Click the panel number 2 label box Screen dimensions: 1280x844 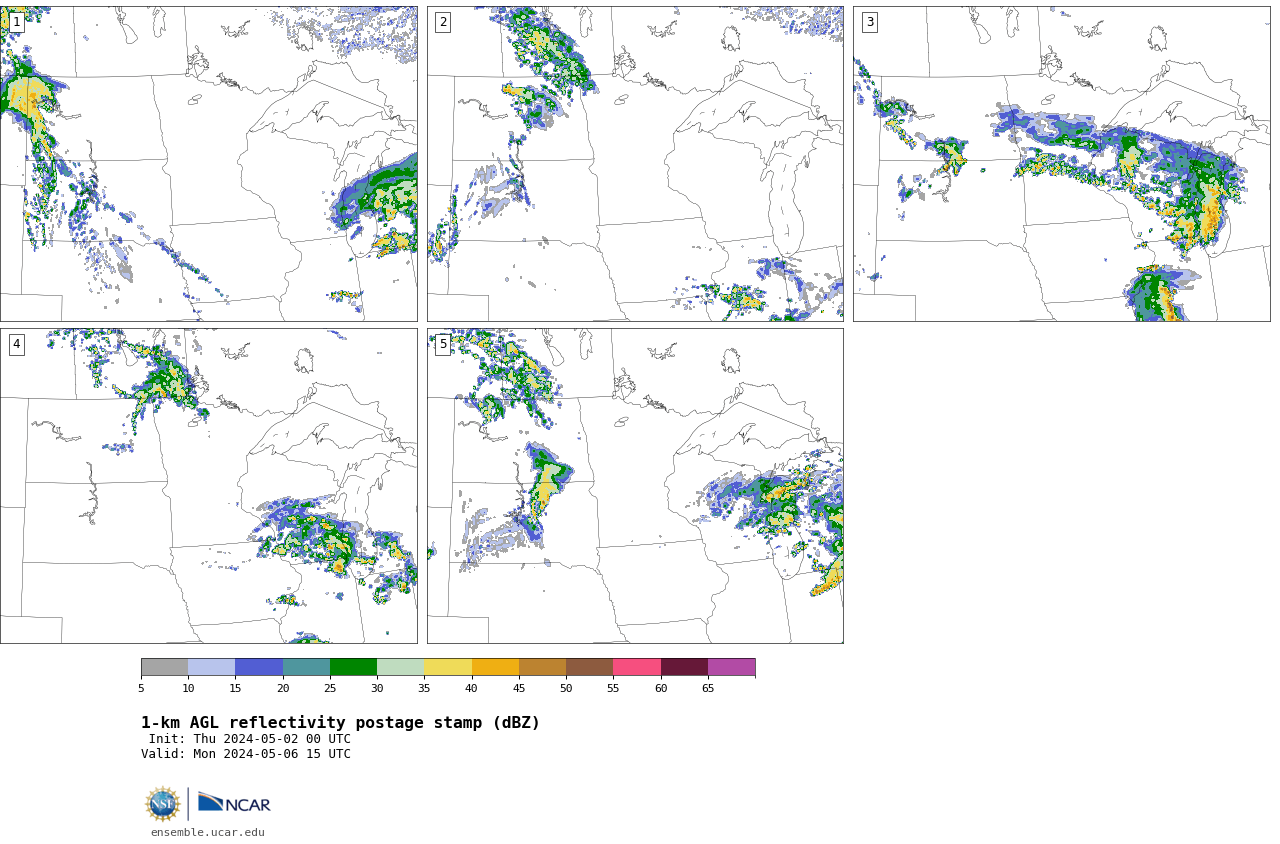tap(443, 22)
